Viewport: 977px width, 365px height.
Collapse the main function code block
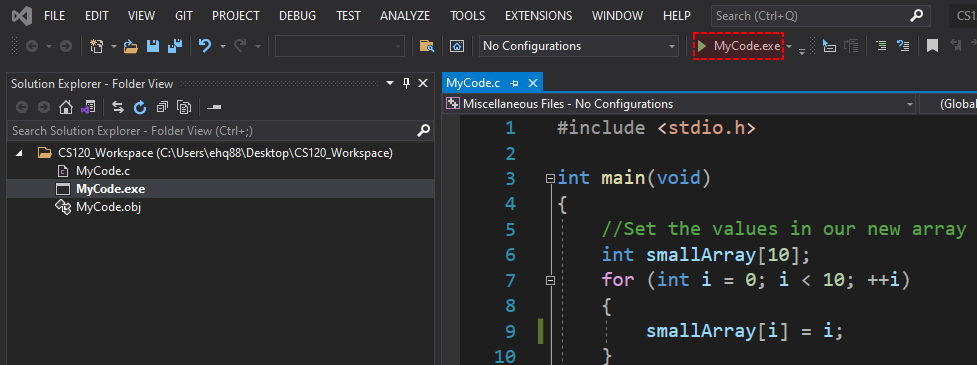tap(550, 179)
